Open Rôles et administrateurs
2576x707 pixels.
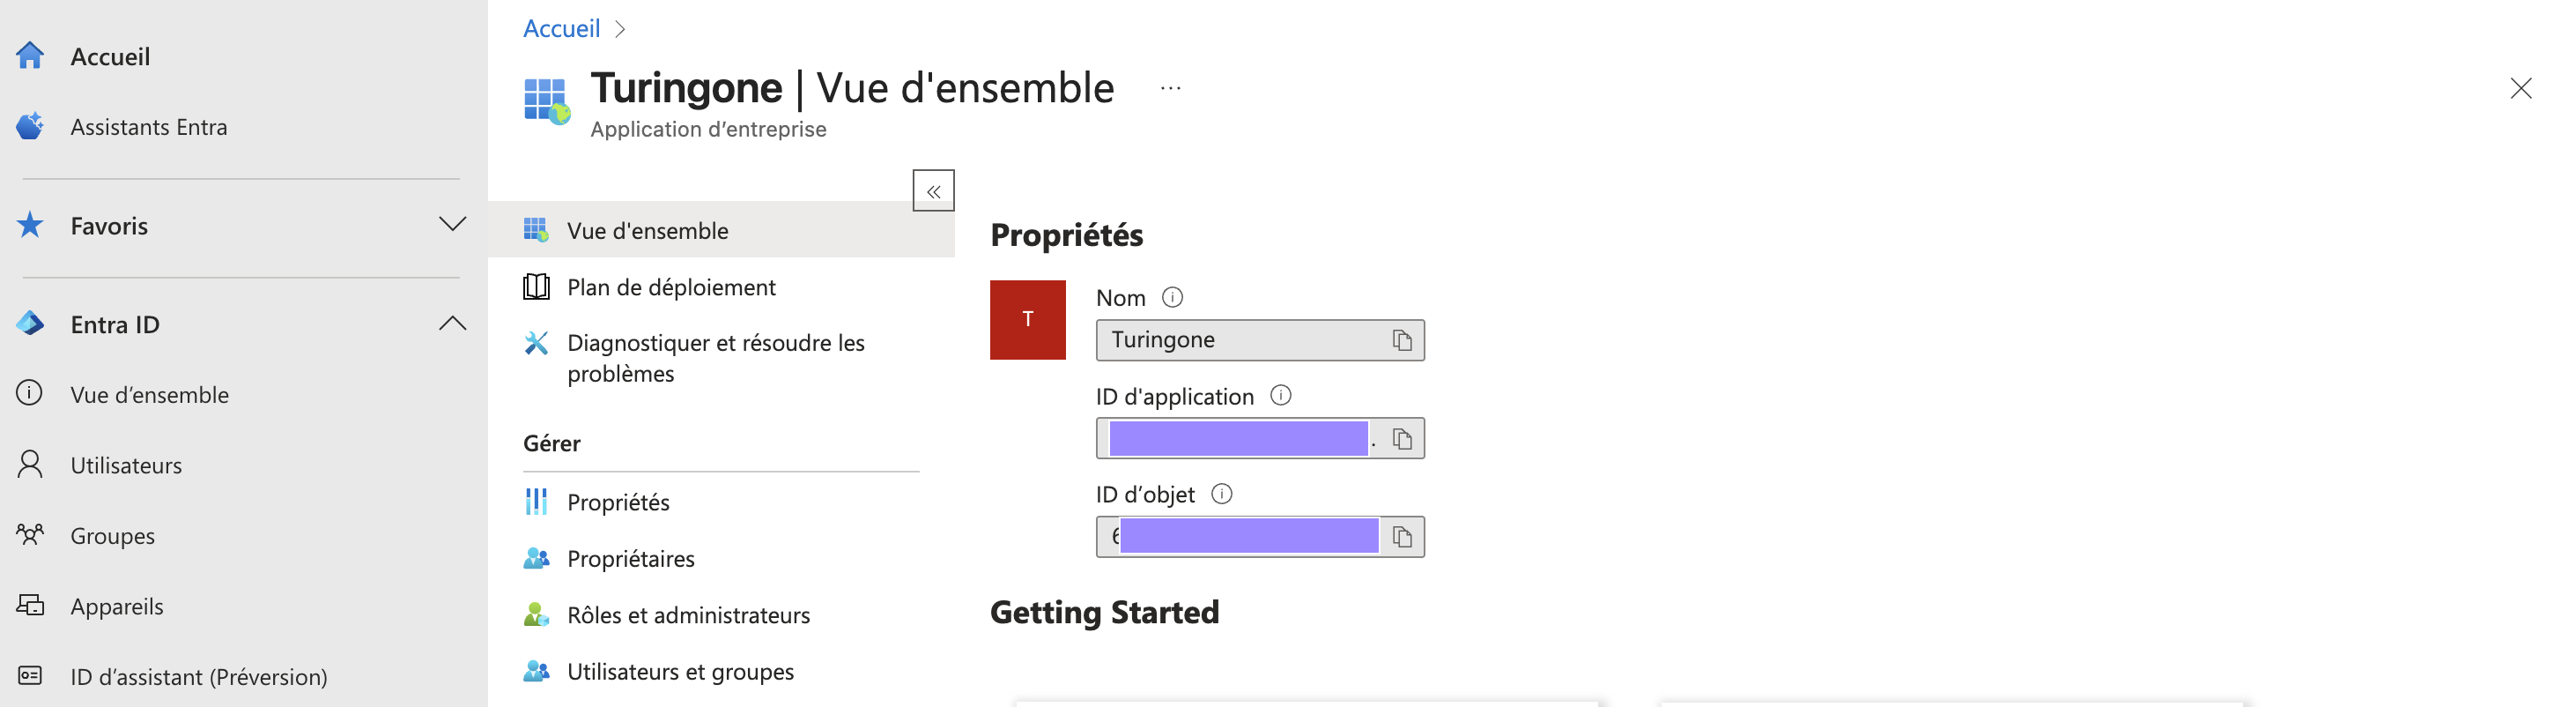coord(687,615)
